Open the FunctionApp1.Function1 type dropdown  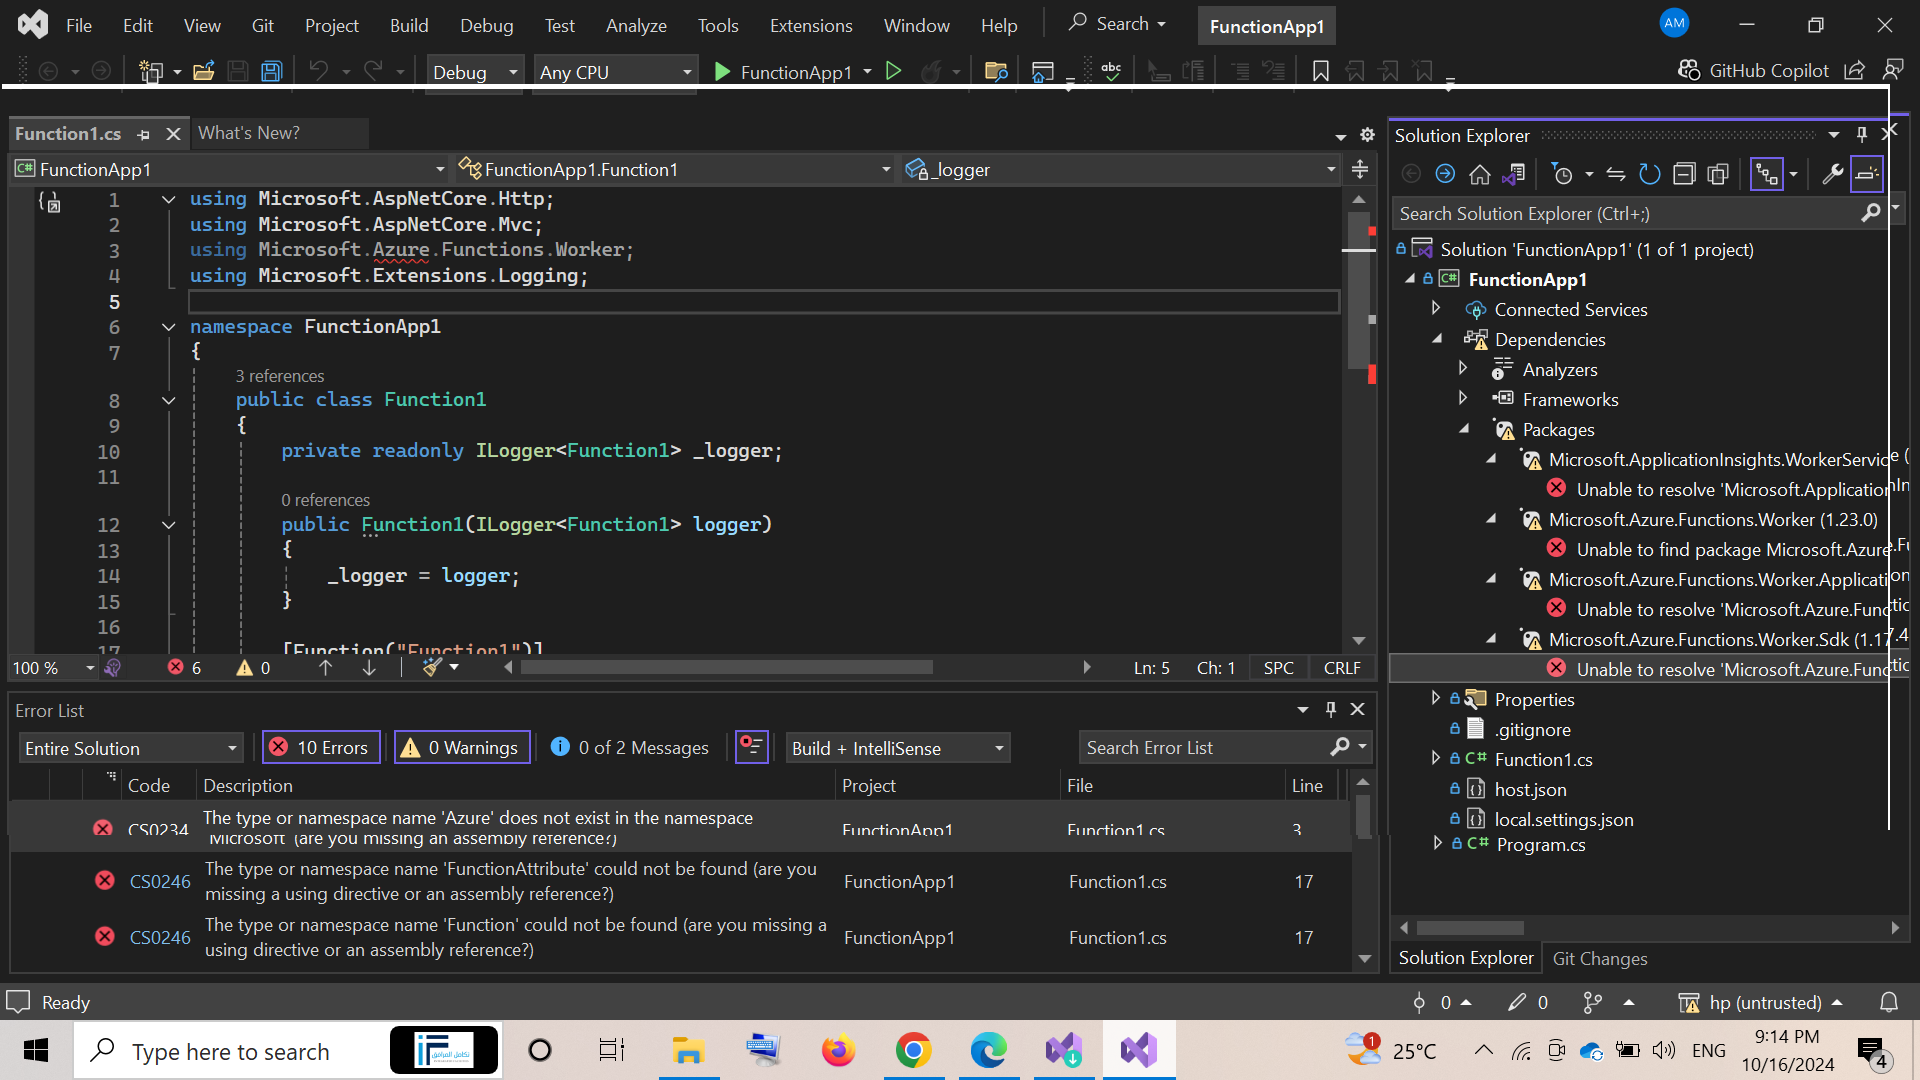[x=675, y=170]
